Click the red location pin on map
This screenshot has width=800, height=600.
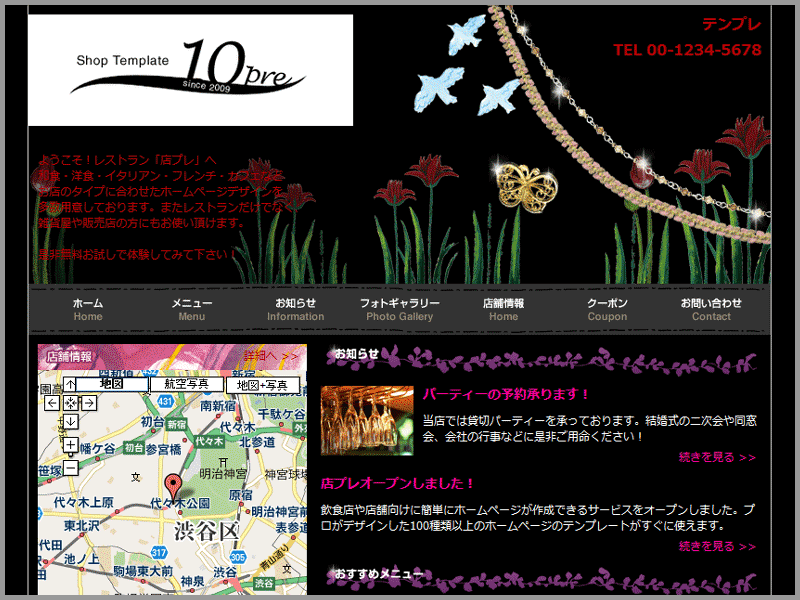[173, 487]
